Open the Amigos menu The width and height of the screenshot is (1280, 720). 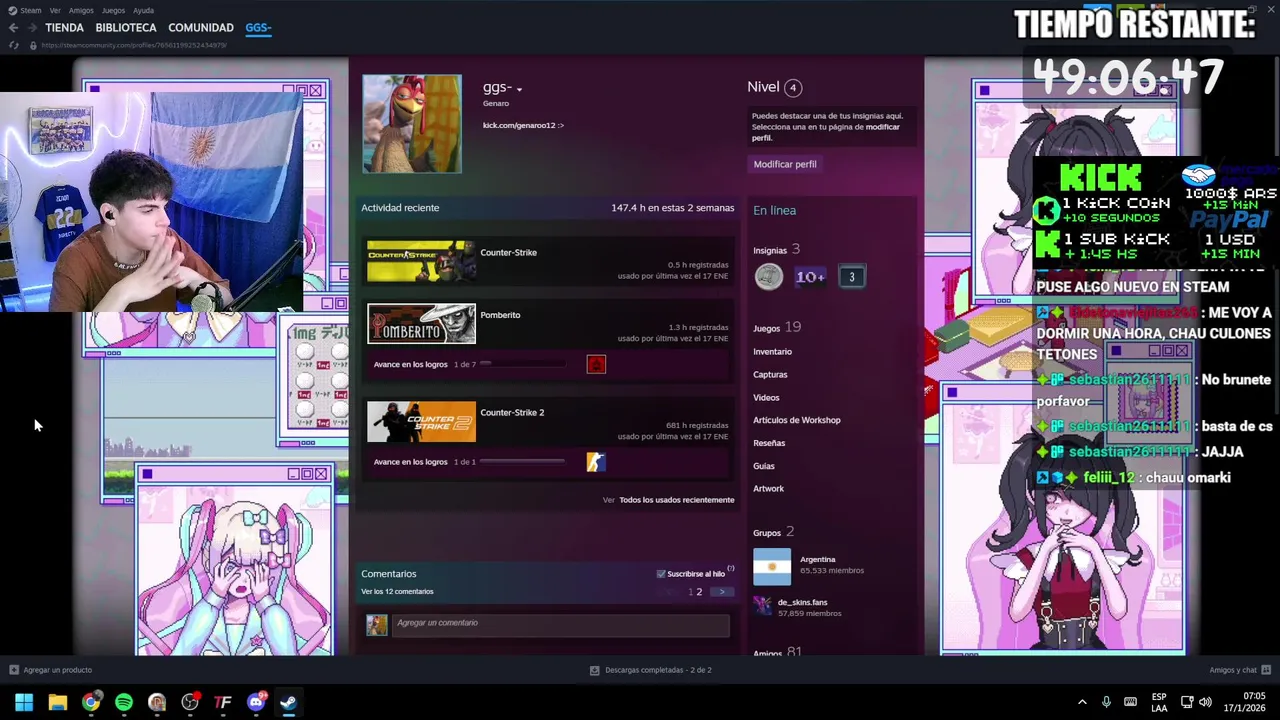click(x=81, y=10)
